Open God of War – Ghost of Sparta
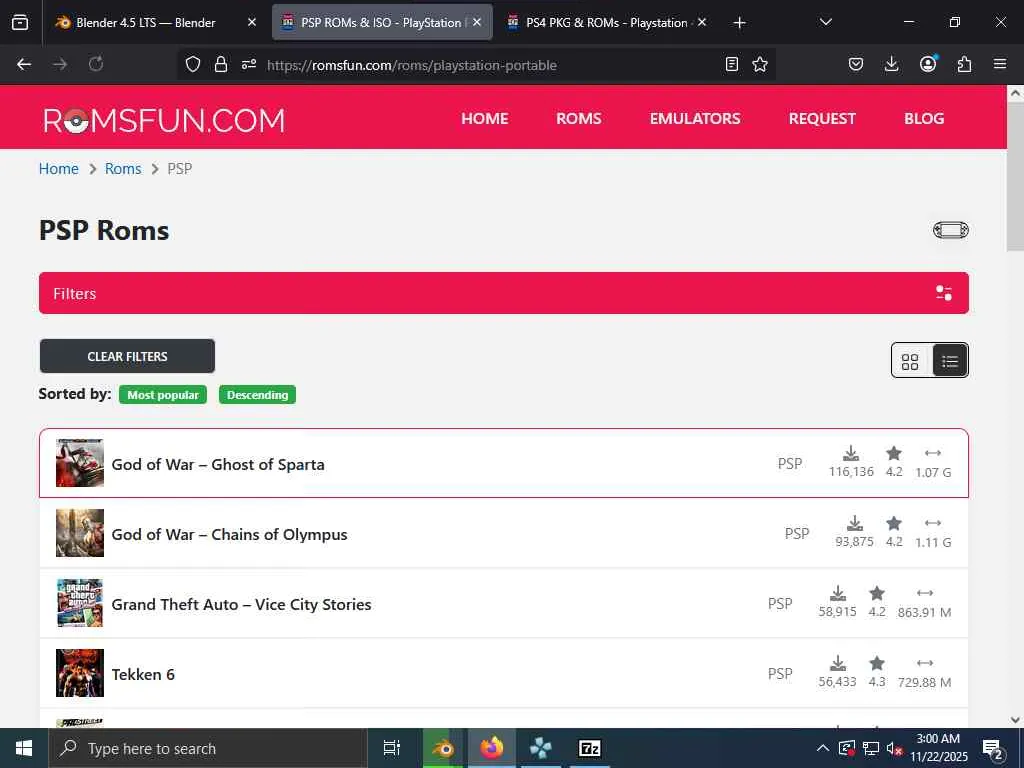This screenshot has height=768, width=1024. 218,464
